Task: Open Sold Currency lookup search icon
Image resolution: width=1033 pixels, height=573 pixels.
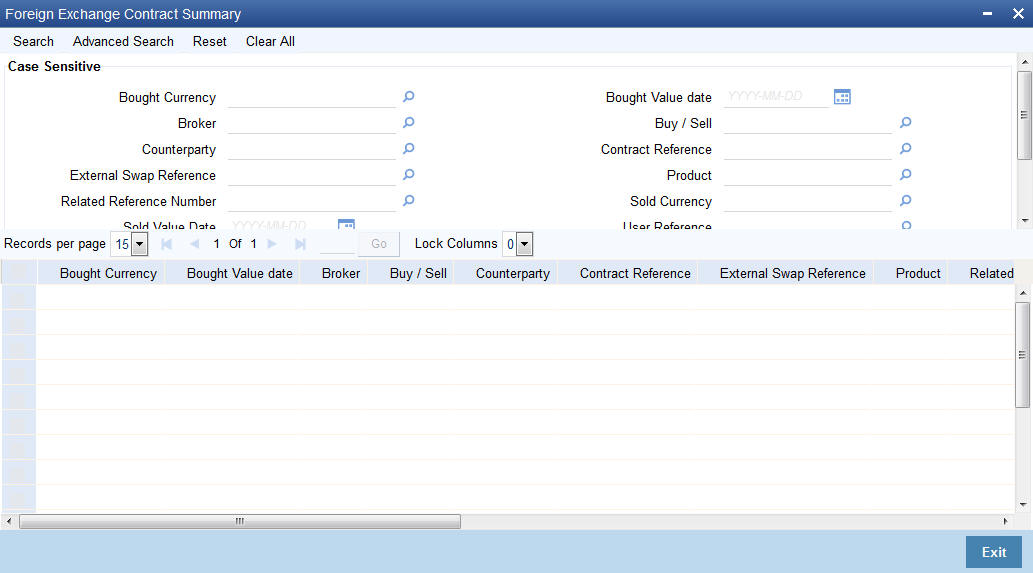Action: [906, 201]
